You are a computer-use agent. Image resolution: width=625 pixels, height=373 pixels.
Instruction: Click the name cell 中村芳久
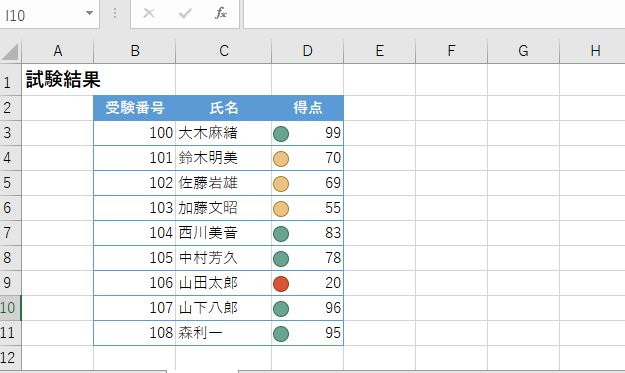point(224,258)
